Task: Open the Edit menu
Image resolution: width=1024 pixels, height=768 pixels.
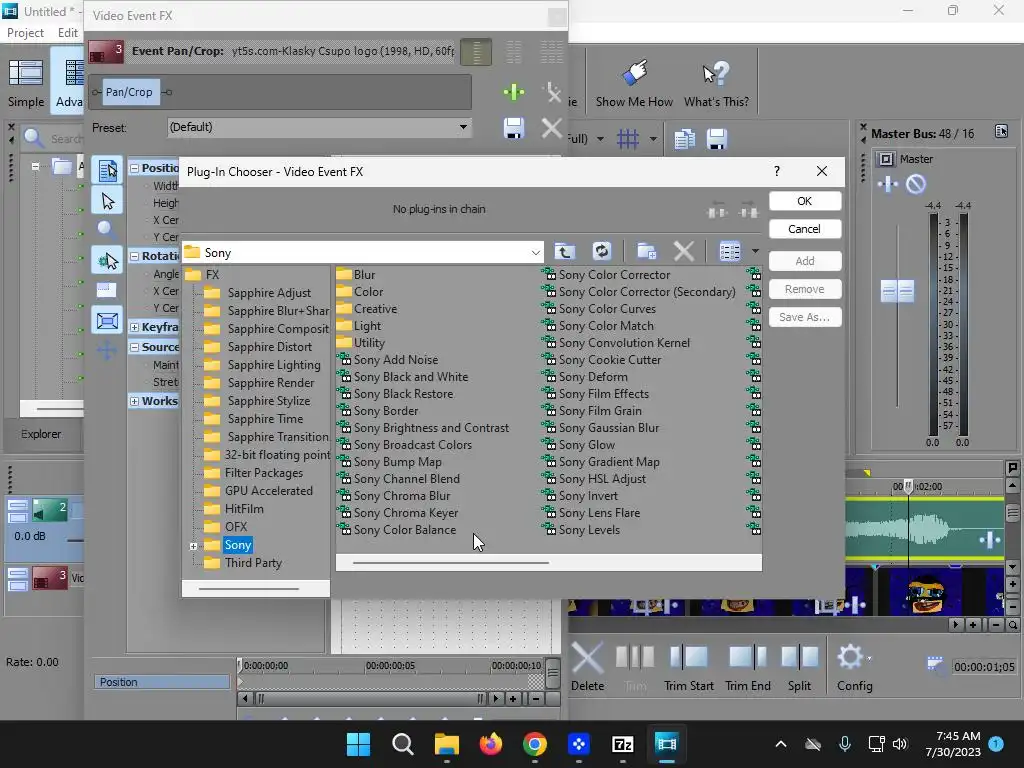Action: click(68, 33)
